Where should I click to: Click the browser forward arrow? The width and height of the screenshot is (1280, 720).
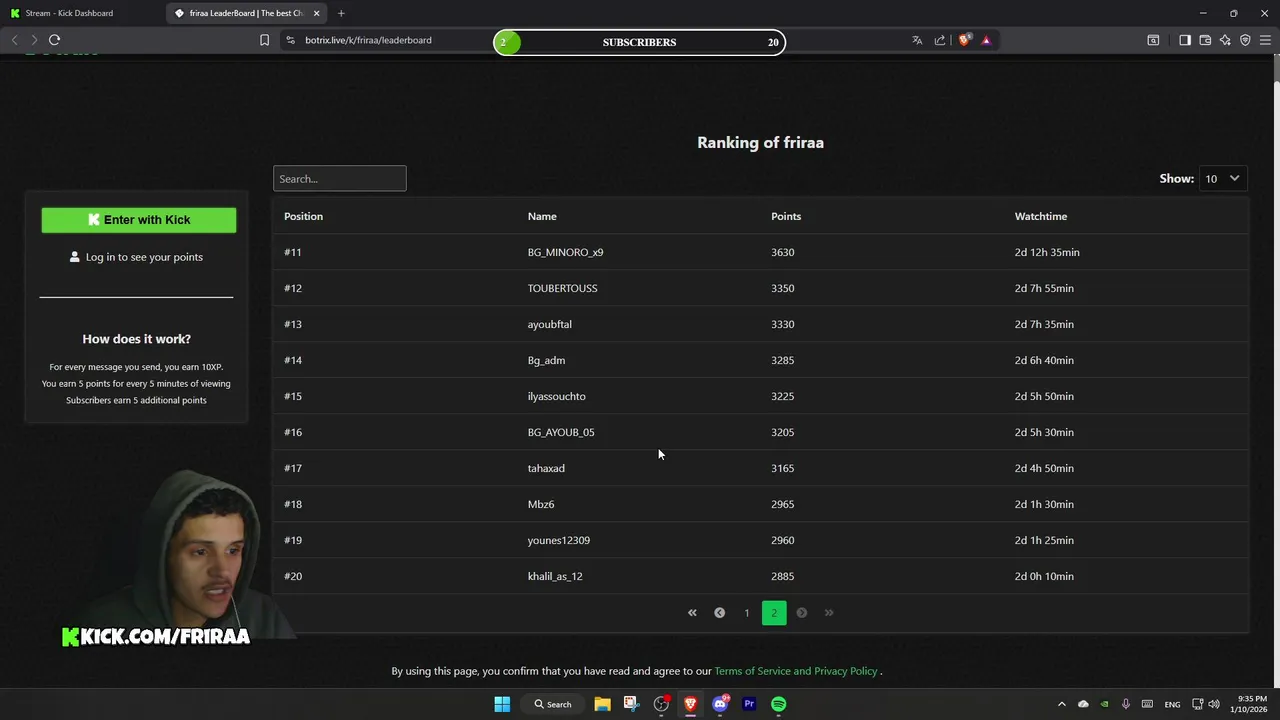click(x=34, y=40)
